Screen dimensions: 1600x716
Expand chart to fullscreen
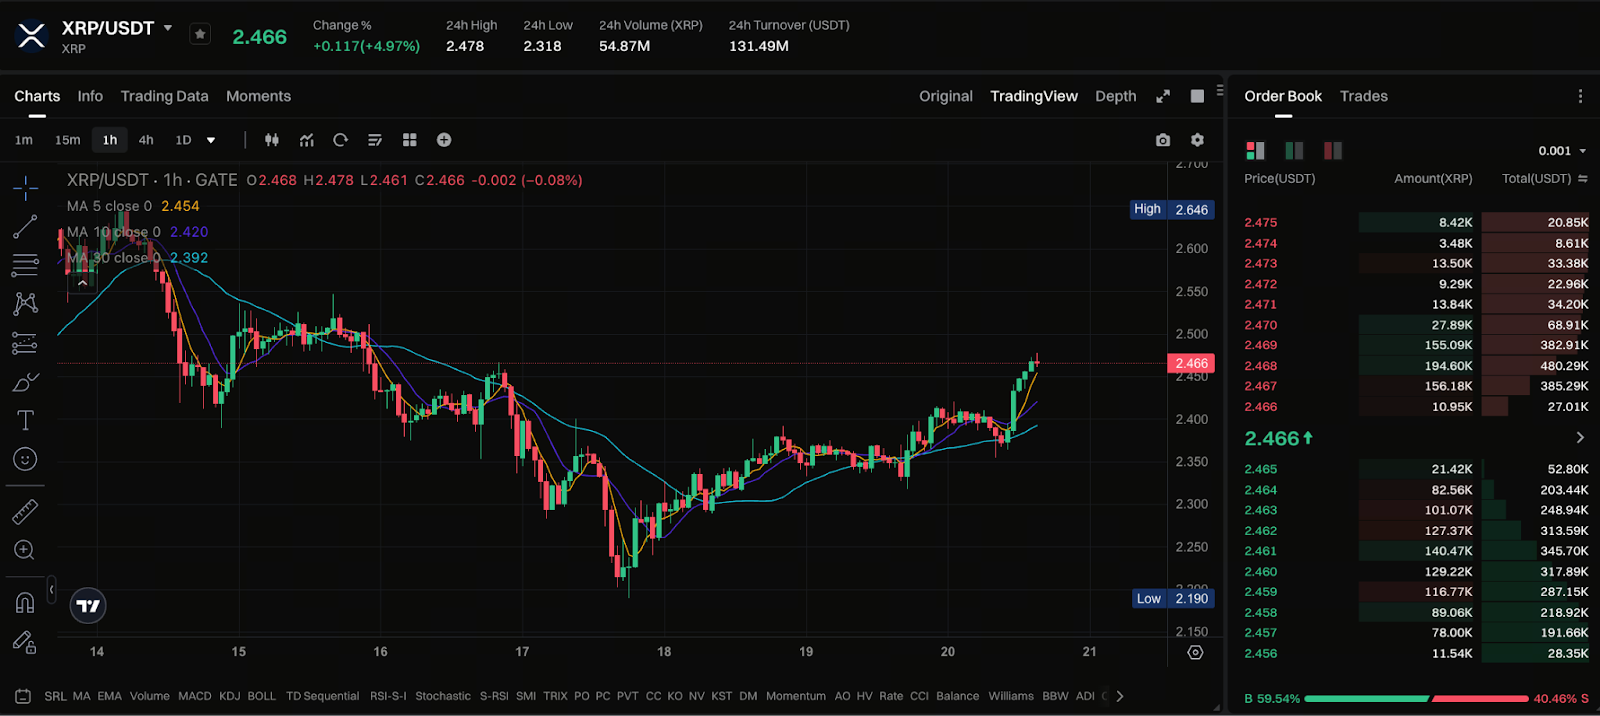(x=1163, y=96)
